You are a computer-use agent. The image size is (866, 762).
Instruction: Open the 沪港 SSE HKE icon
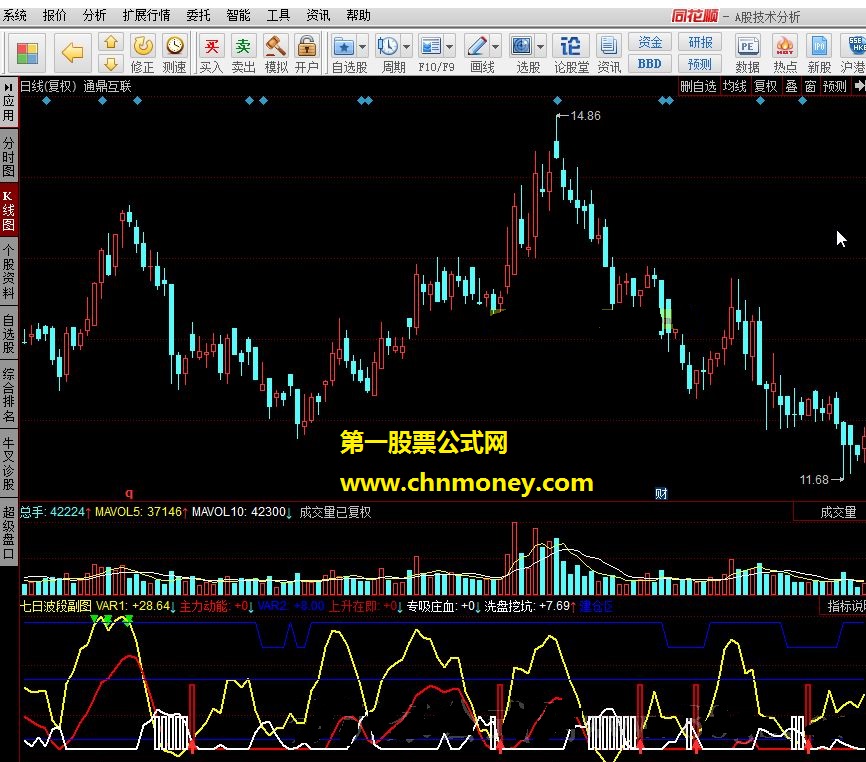point(853,54)
